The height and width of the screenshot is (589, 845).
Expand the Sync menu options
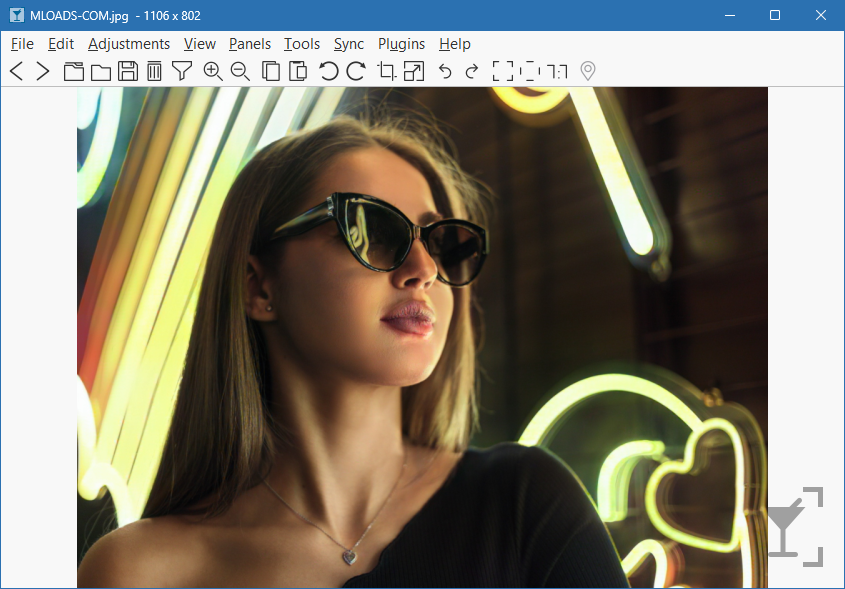[x=348, y=44]
